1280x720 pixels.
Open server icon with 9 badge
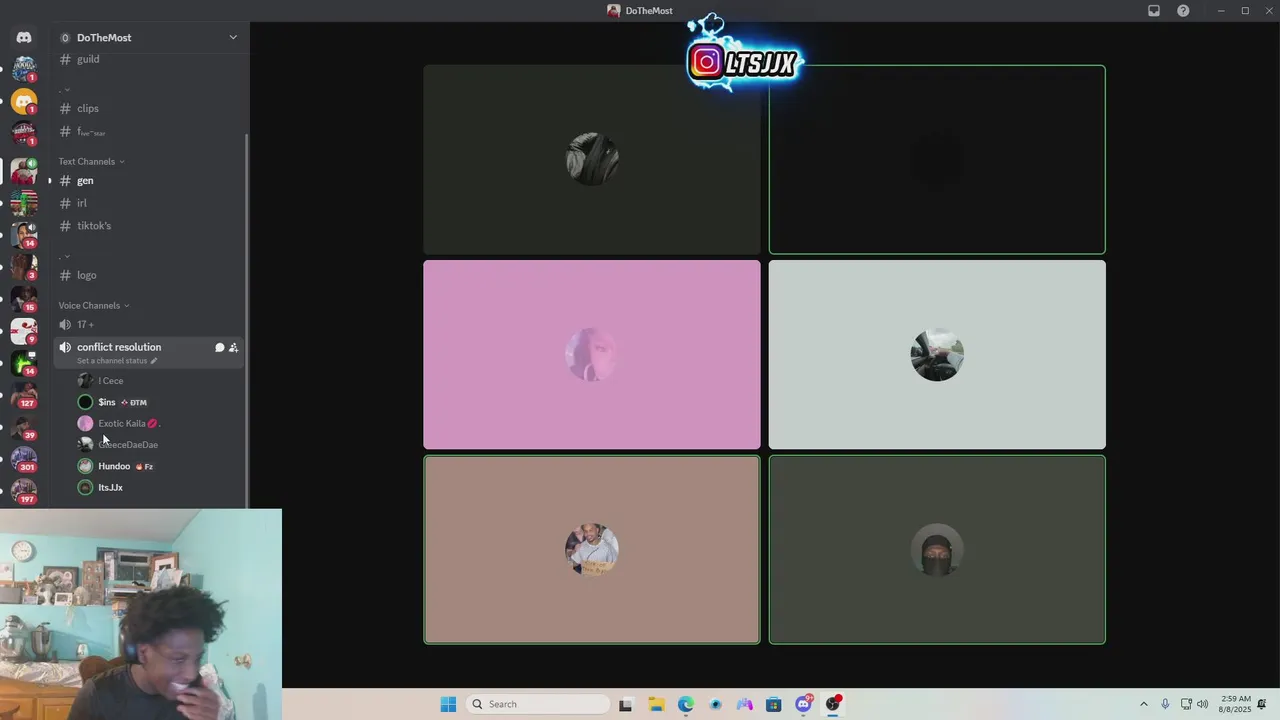click(x=24, y=331)
